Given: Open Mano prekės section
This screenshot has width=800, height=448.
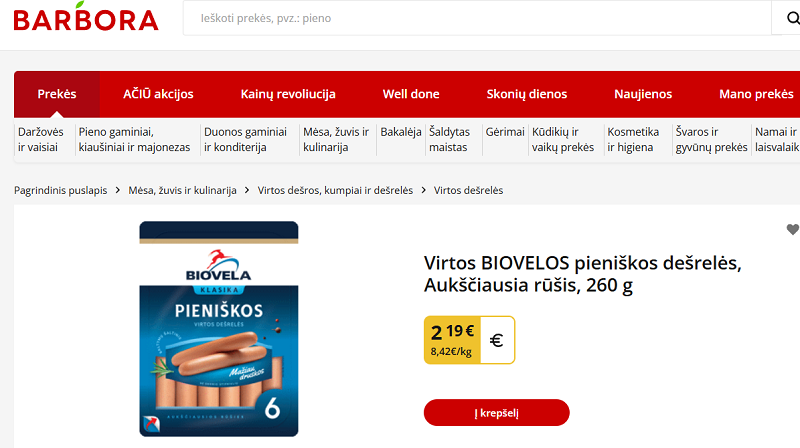Looking at the screenshot, I should [756, 94].
